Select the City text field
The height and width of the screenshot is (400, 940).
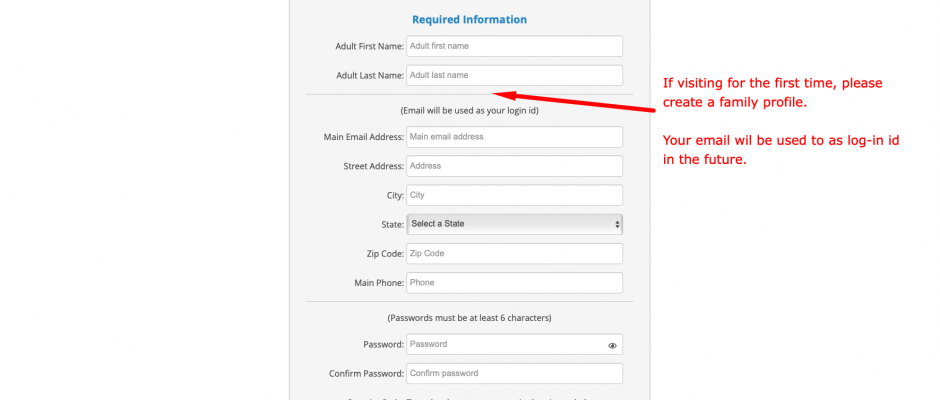click(x=514, y=196)
